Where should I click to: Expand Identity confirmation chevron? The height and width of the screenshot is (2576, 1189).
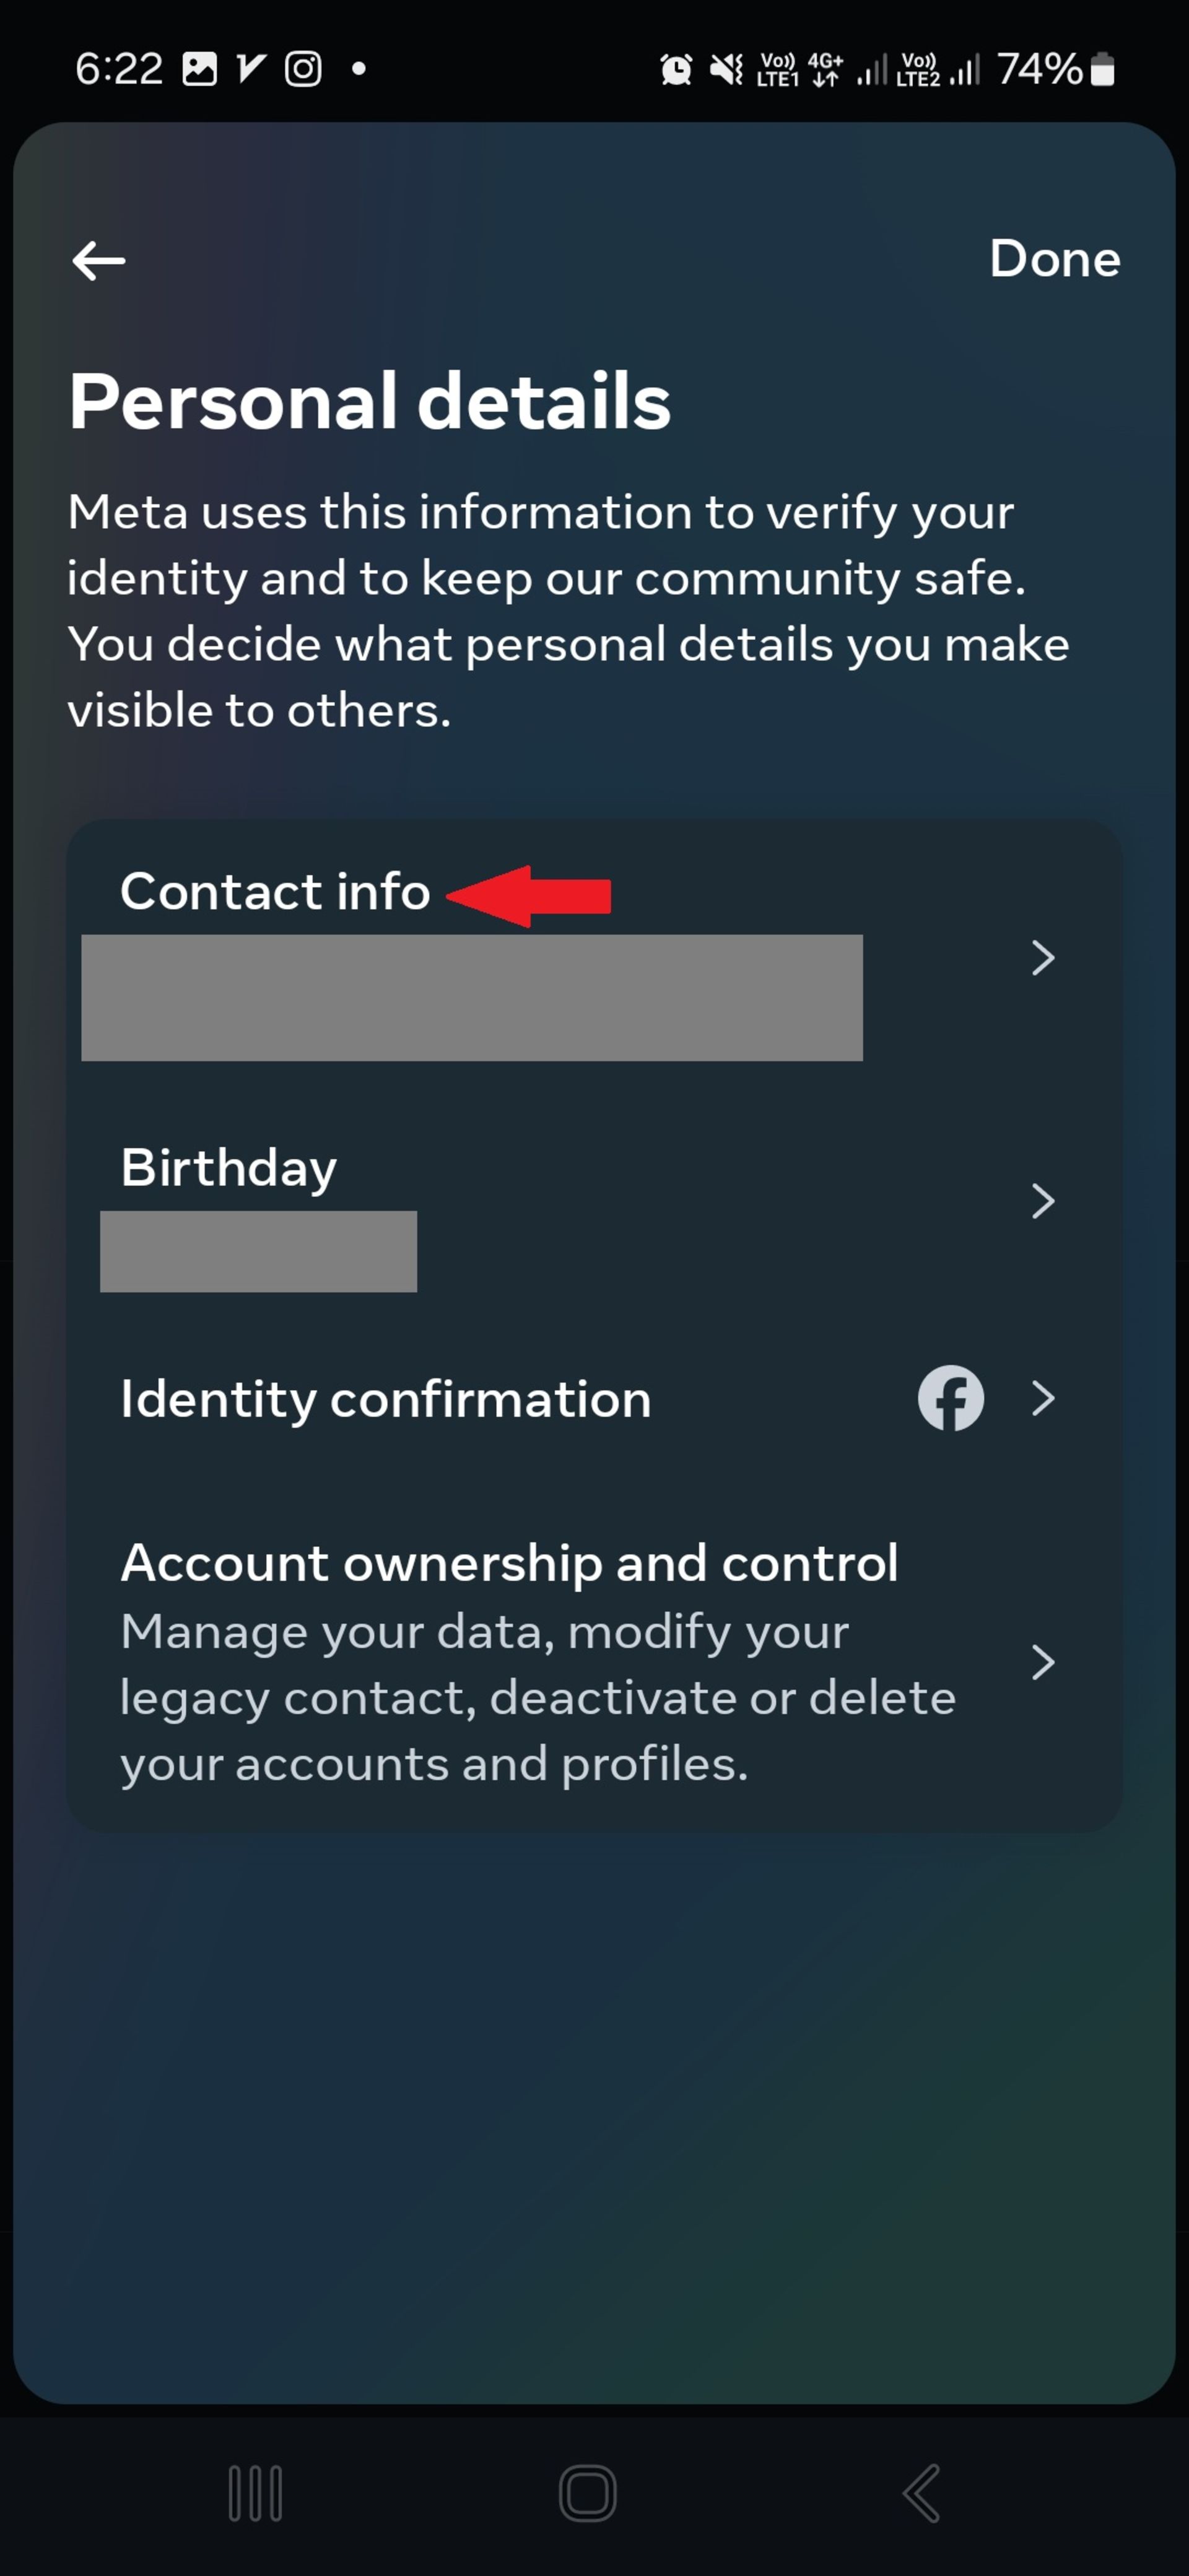[1042, 1398]
